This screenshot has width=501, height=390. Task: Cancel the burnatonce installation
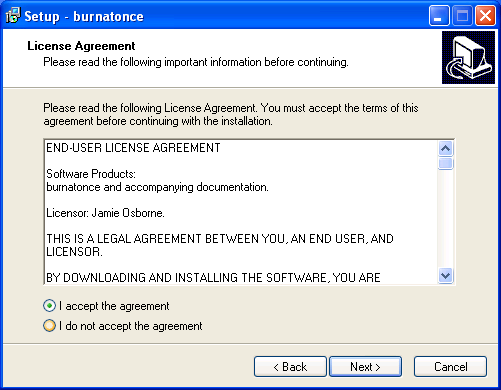click(x=450, y=367)
